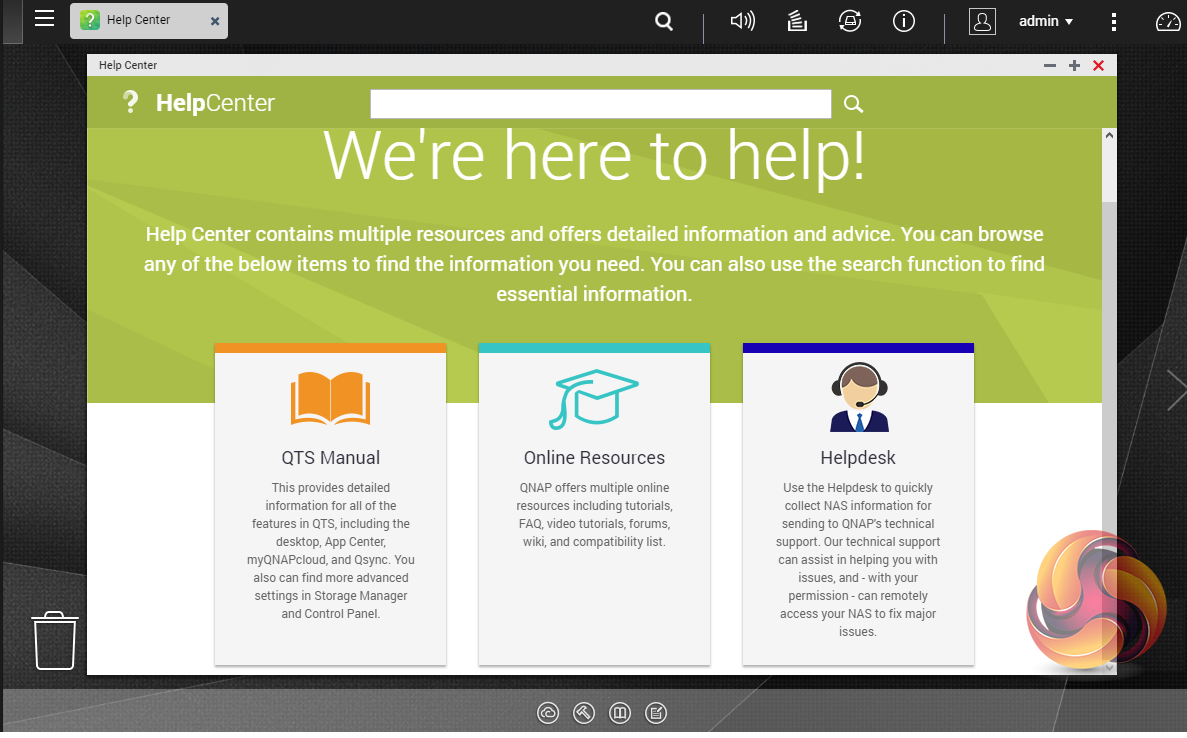This screenshot has height=738, width=1187.
Task: Open Helpdesk card title
Action: pyautogui.click(x=858, y=457)
